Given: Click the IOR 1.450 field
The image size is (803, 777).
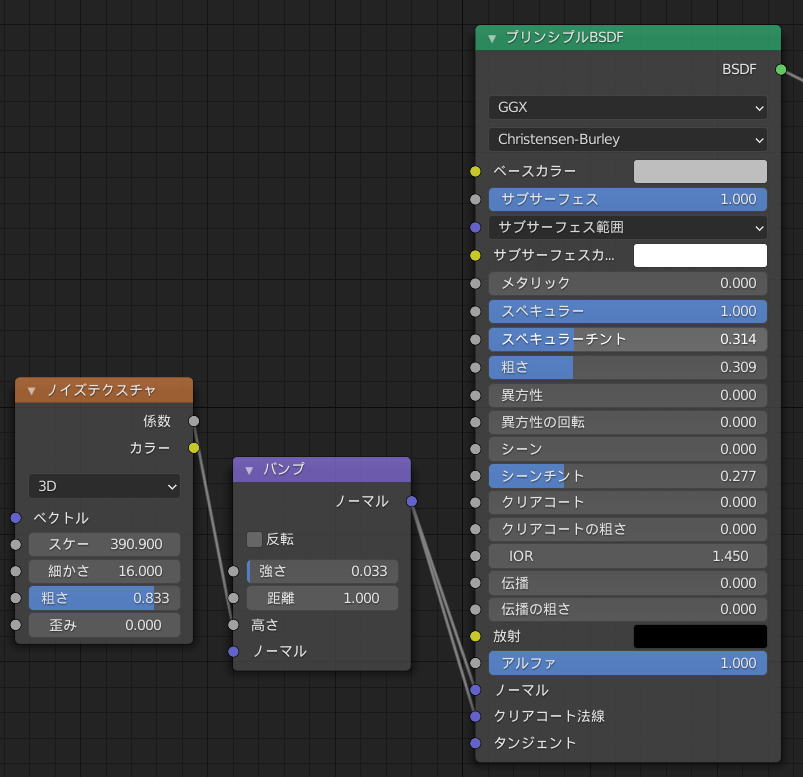Looking at the screenshot, I should pos(628,556).
